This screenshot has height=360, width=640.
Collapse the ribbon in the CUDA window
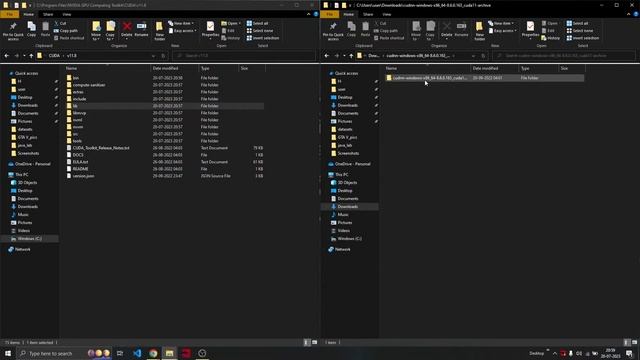coord(309,14)
